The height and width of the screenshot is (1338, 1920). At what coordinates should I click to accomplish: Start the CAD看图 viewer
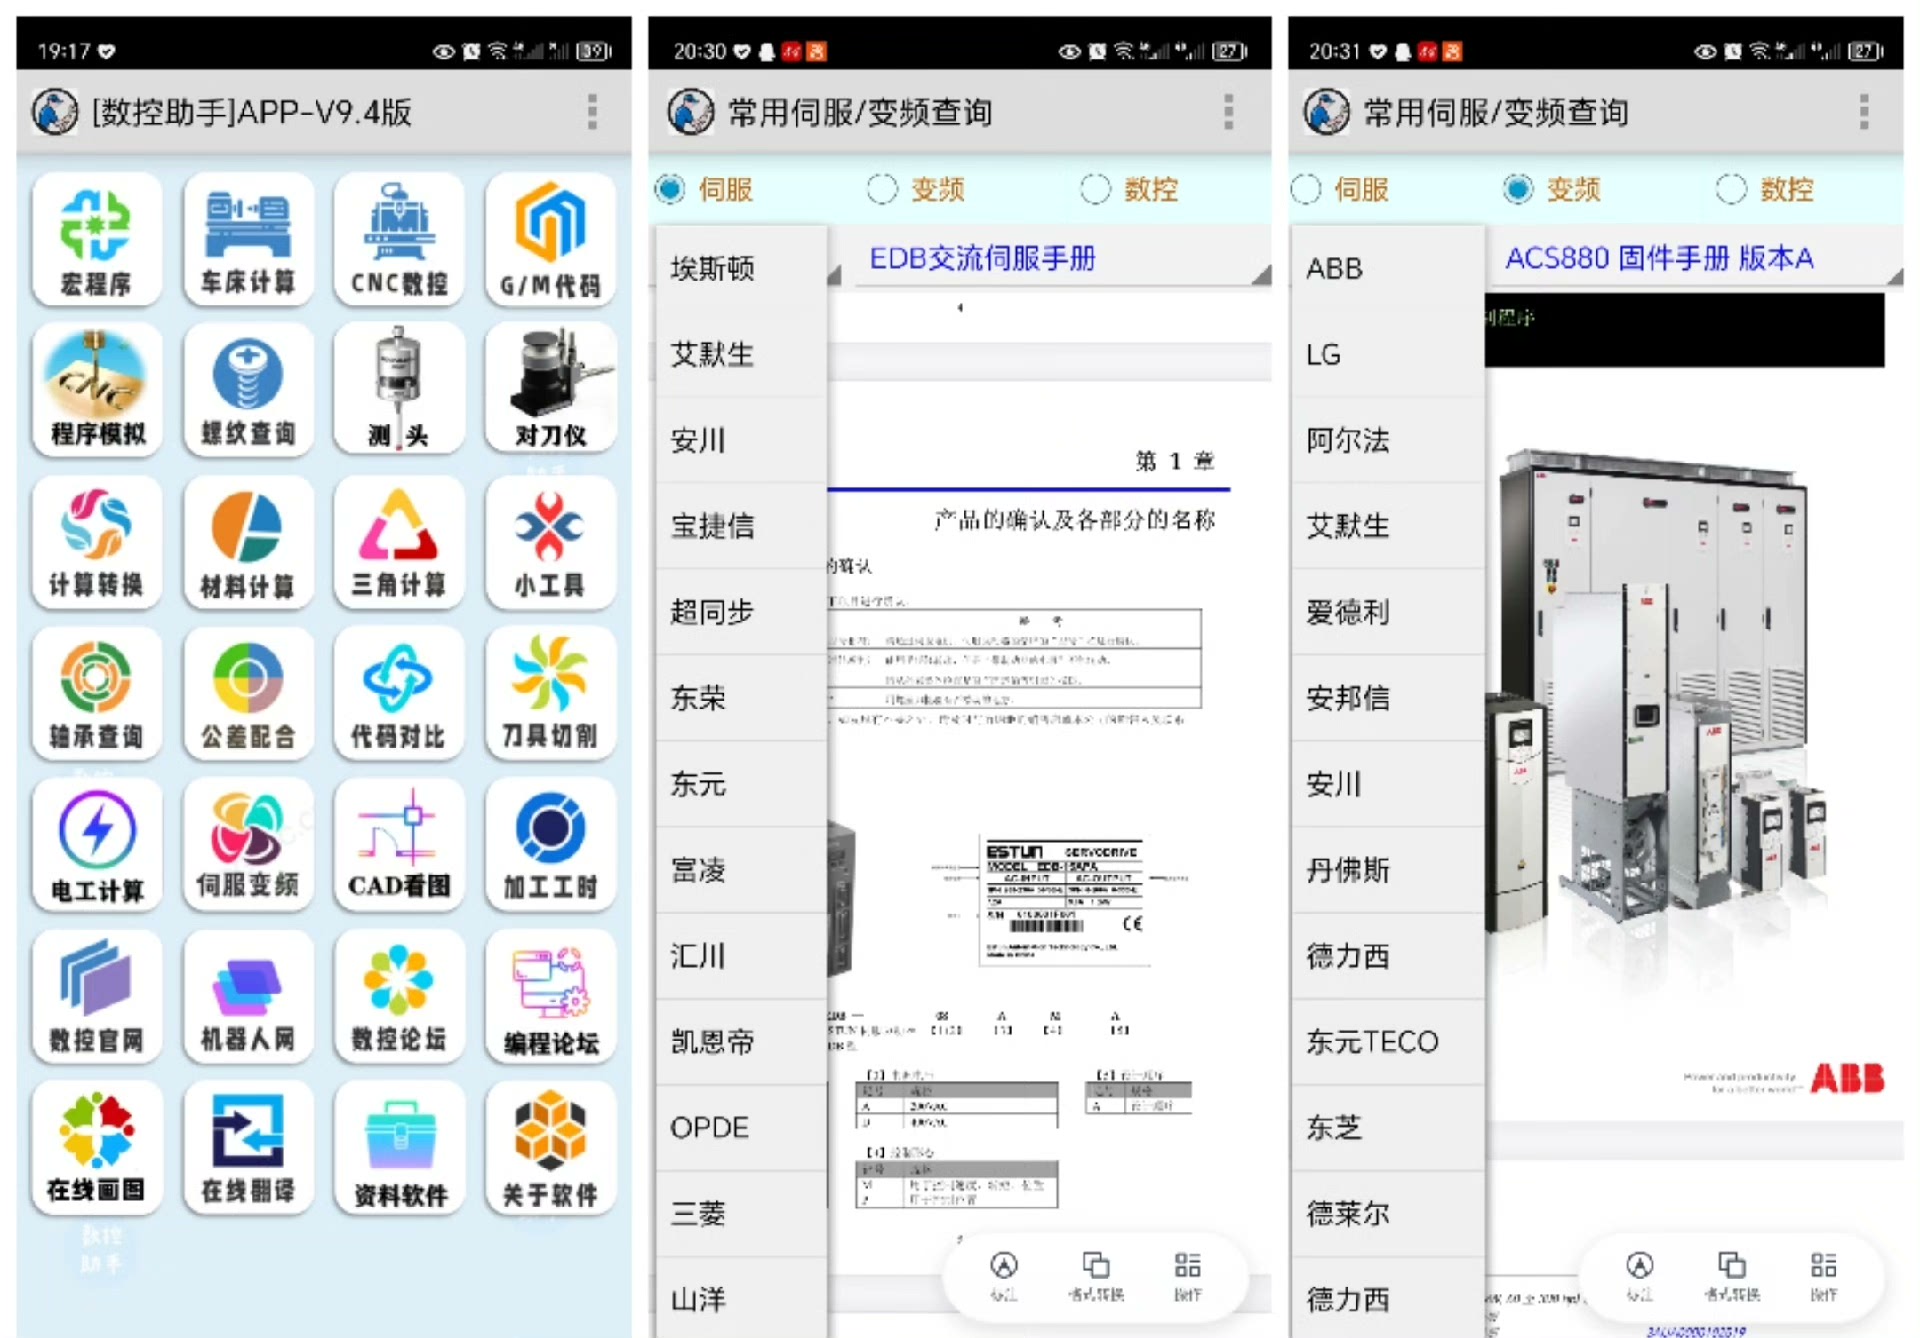coord(398,846)
